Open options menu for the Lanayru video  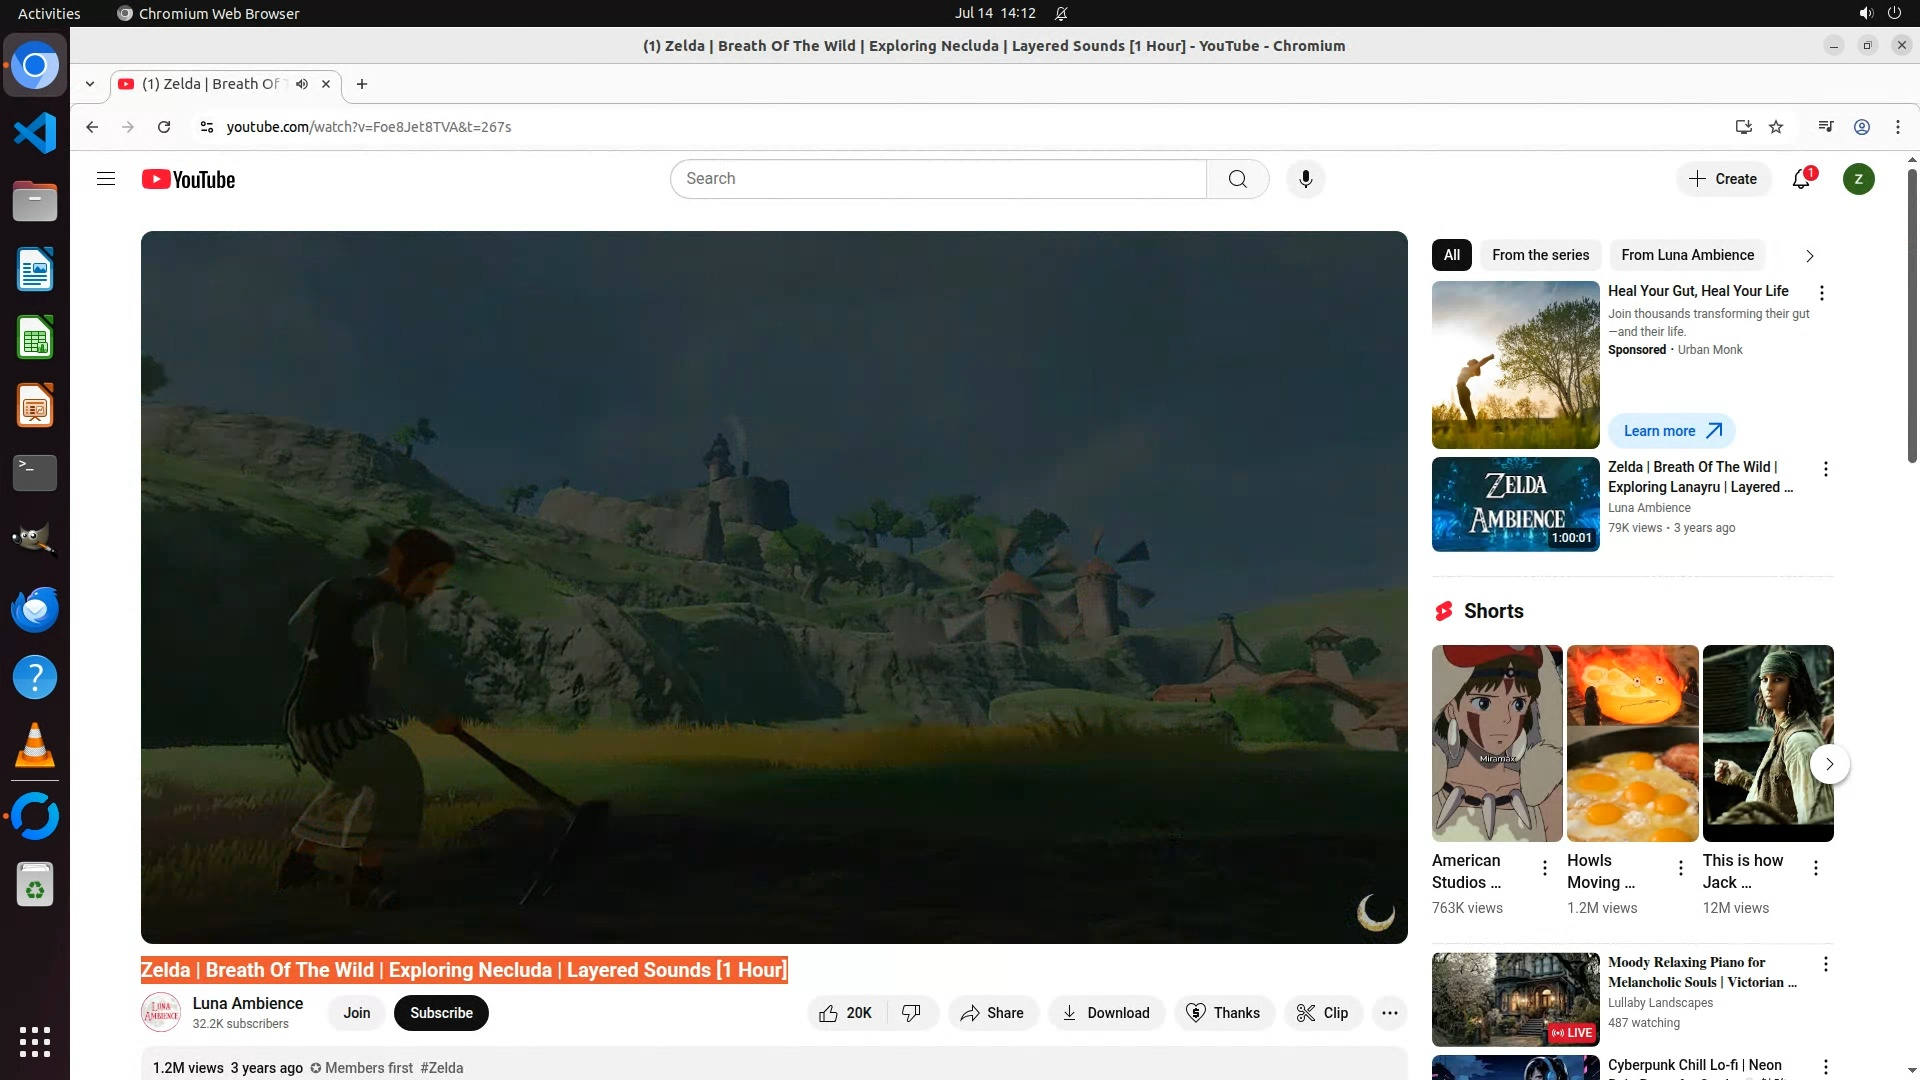[1825, 469]
